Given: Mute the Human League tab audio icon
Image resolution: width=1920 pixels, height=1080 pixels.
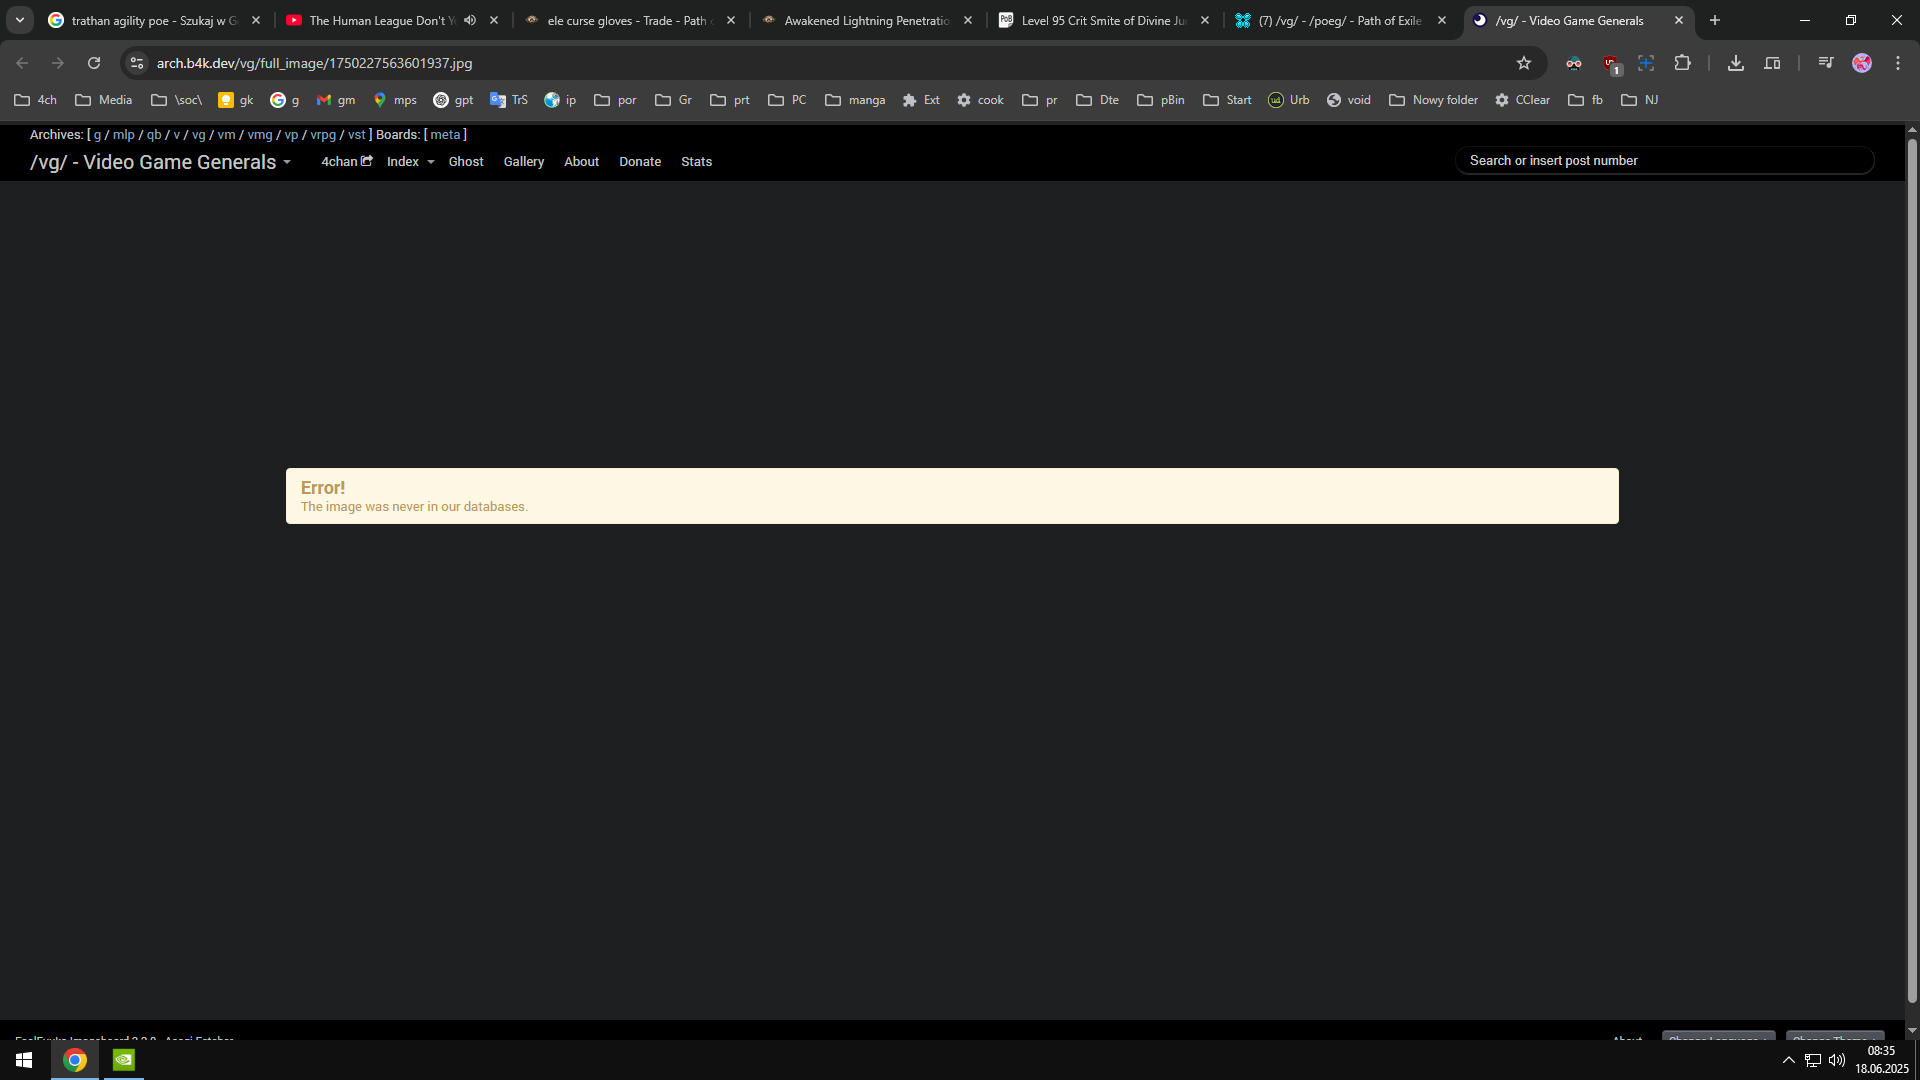Looking at the screenshot, I should (470, 20).
